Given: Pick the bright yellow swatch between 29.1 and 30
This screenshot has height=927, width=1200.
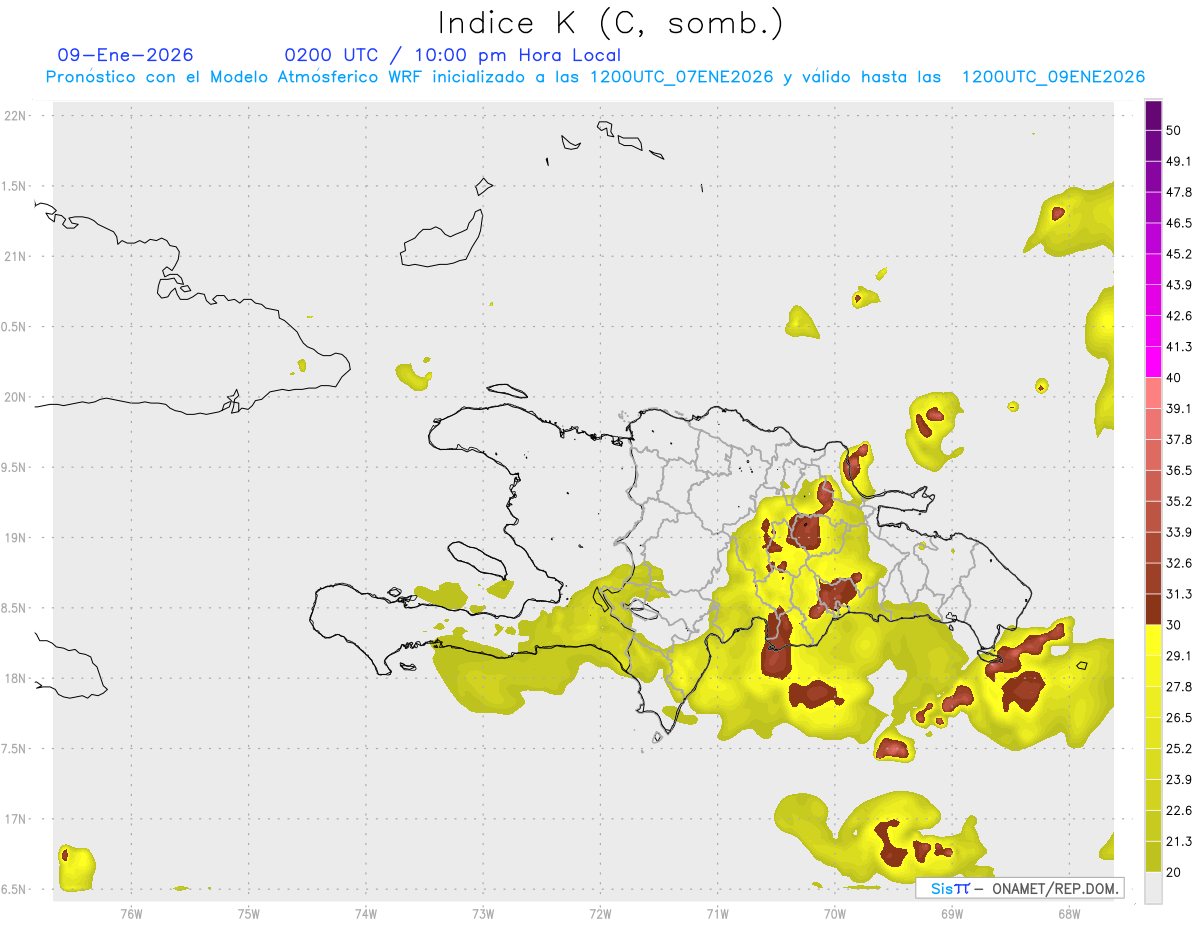Looking at the screenshot, I should pos(1153,640).
